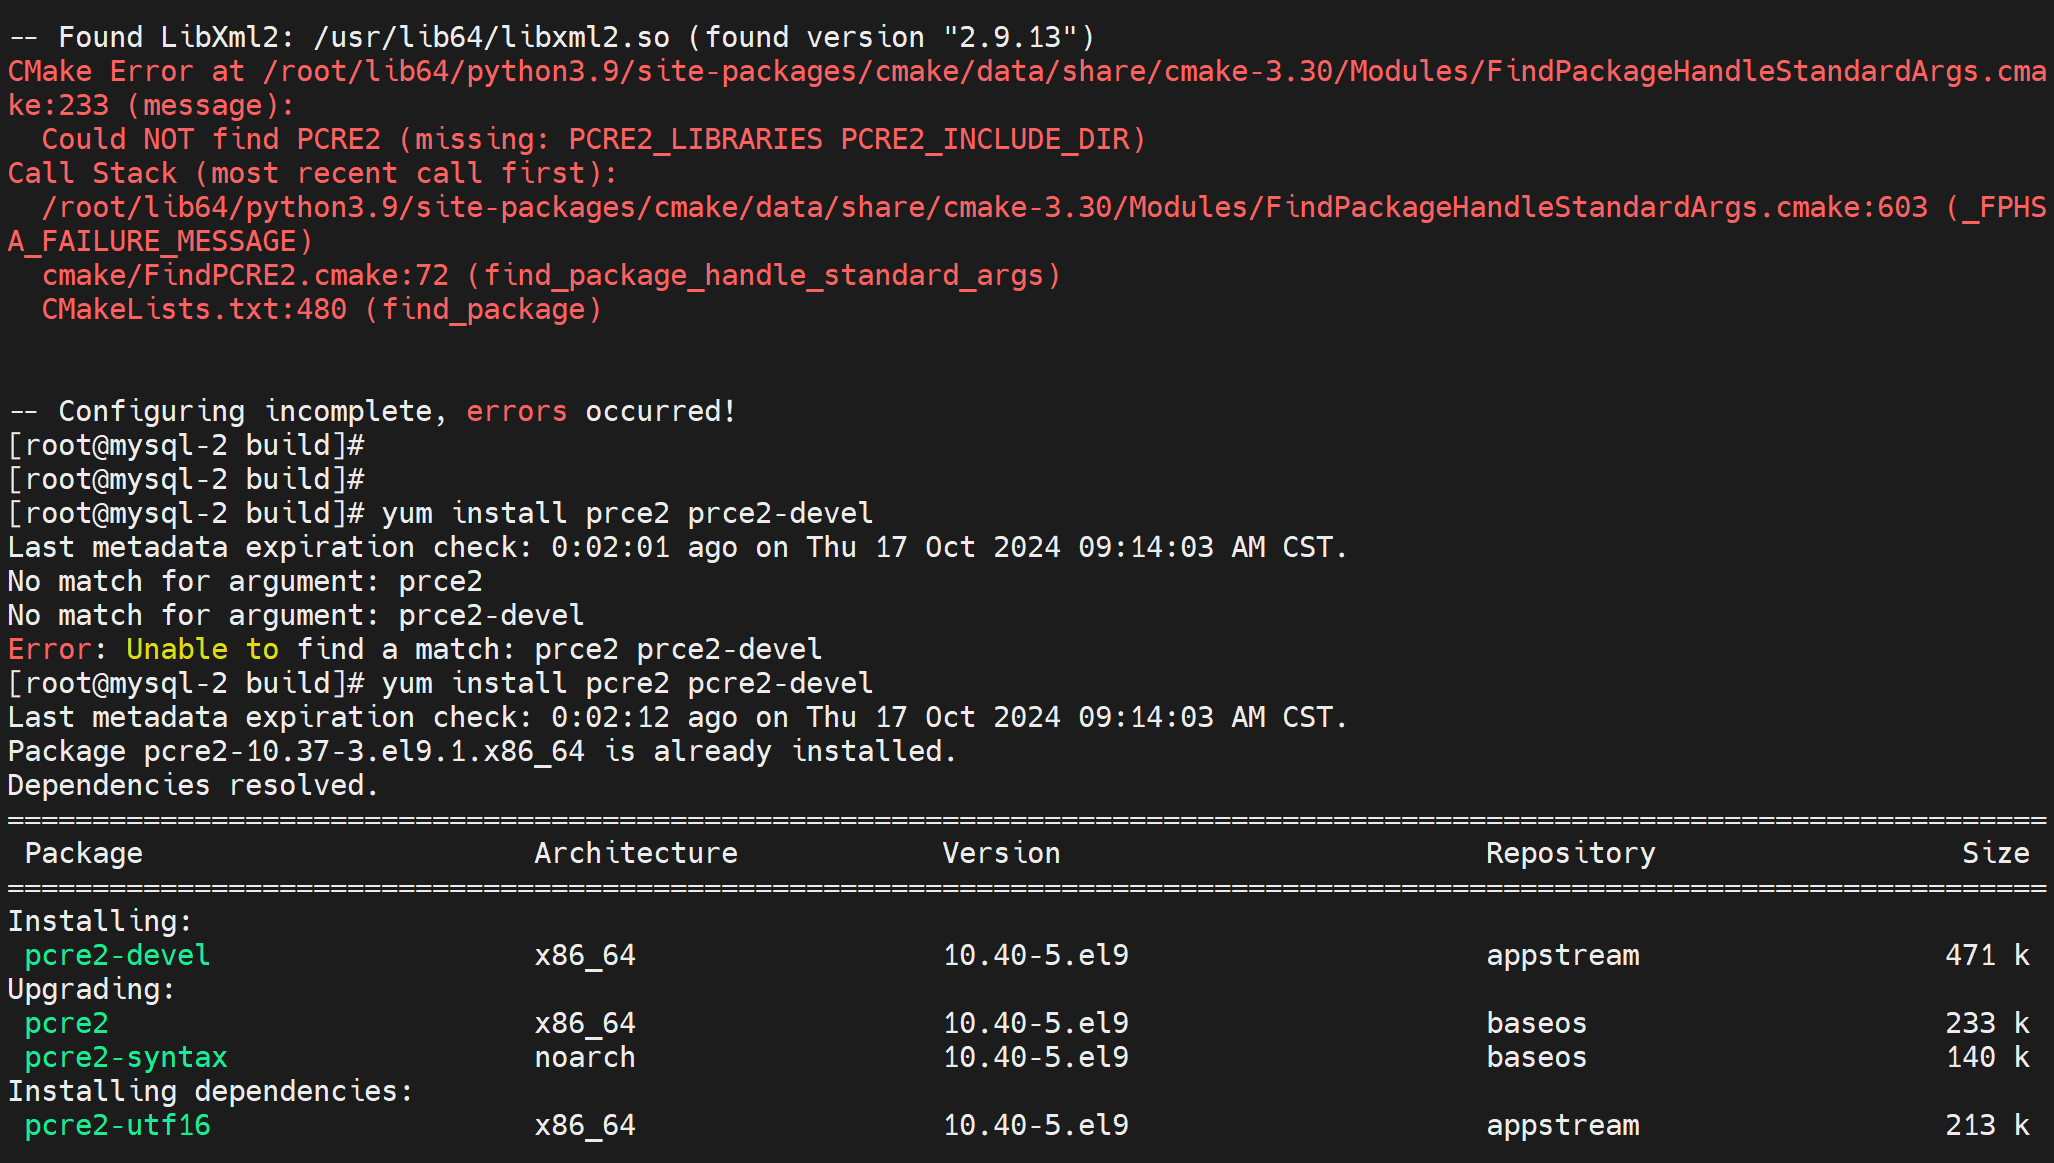Click the "Error: Unable to find a match" line
Viewport: 2054px width, 1163px height.
tap(414, 649)
